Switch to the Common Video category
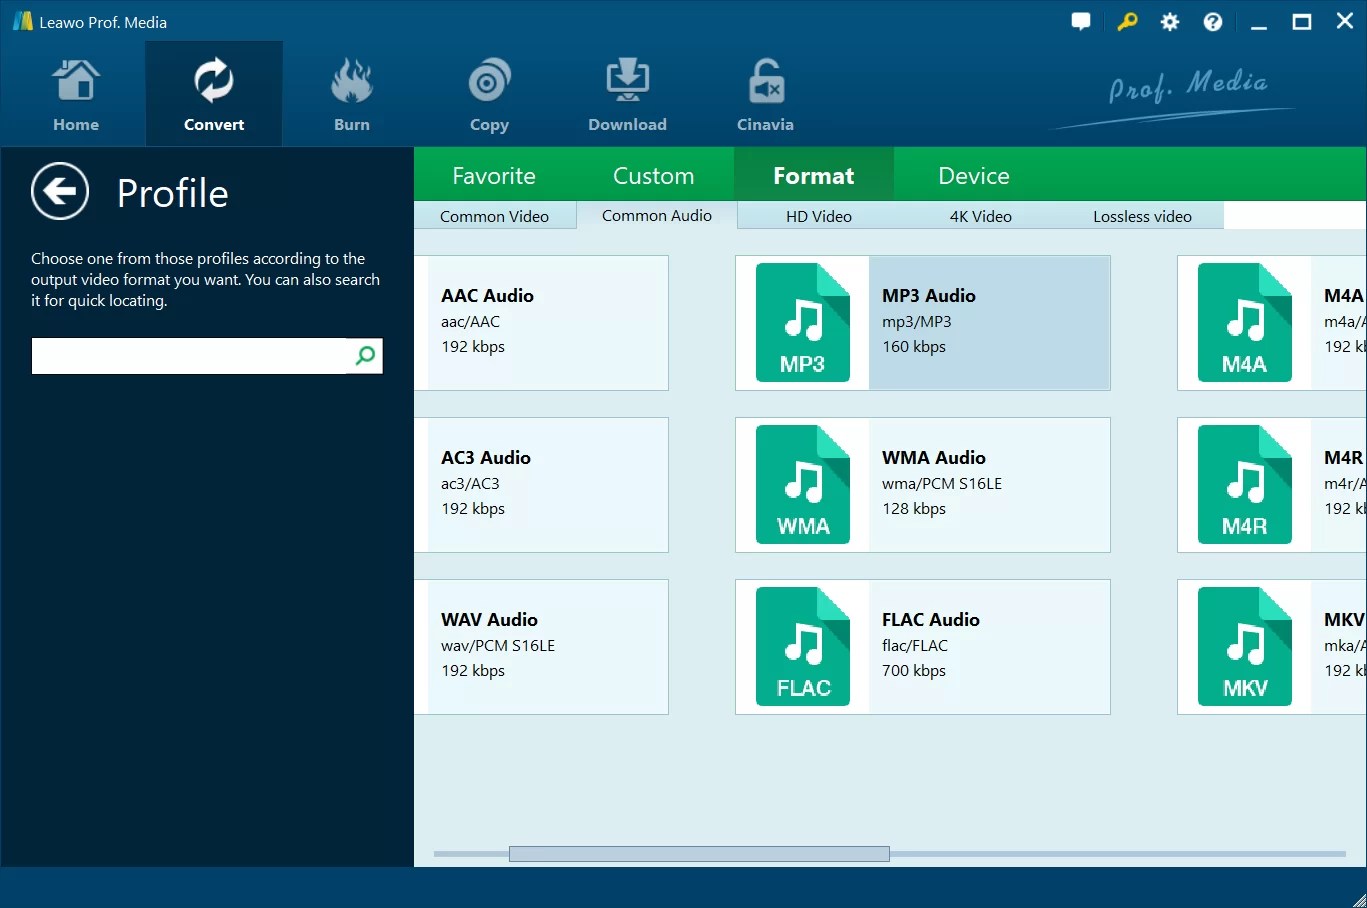 pyautogui.click(x=494, y=215)
